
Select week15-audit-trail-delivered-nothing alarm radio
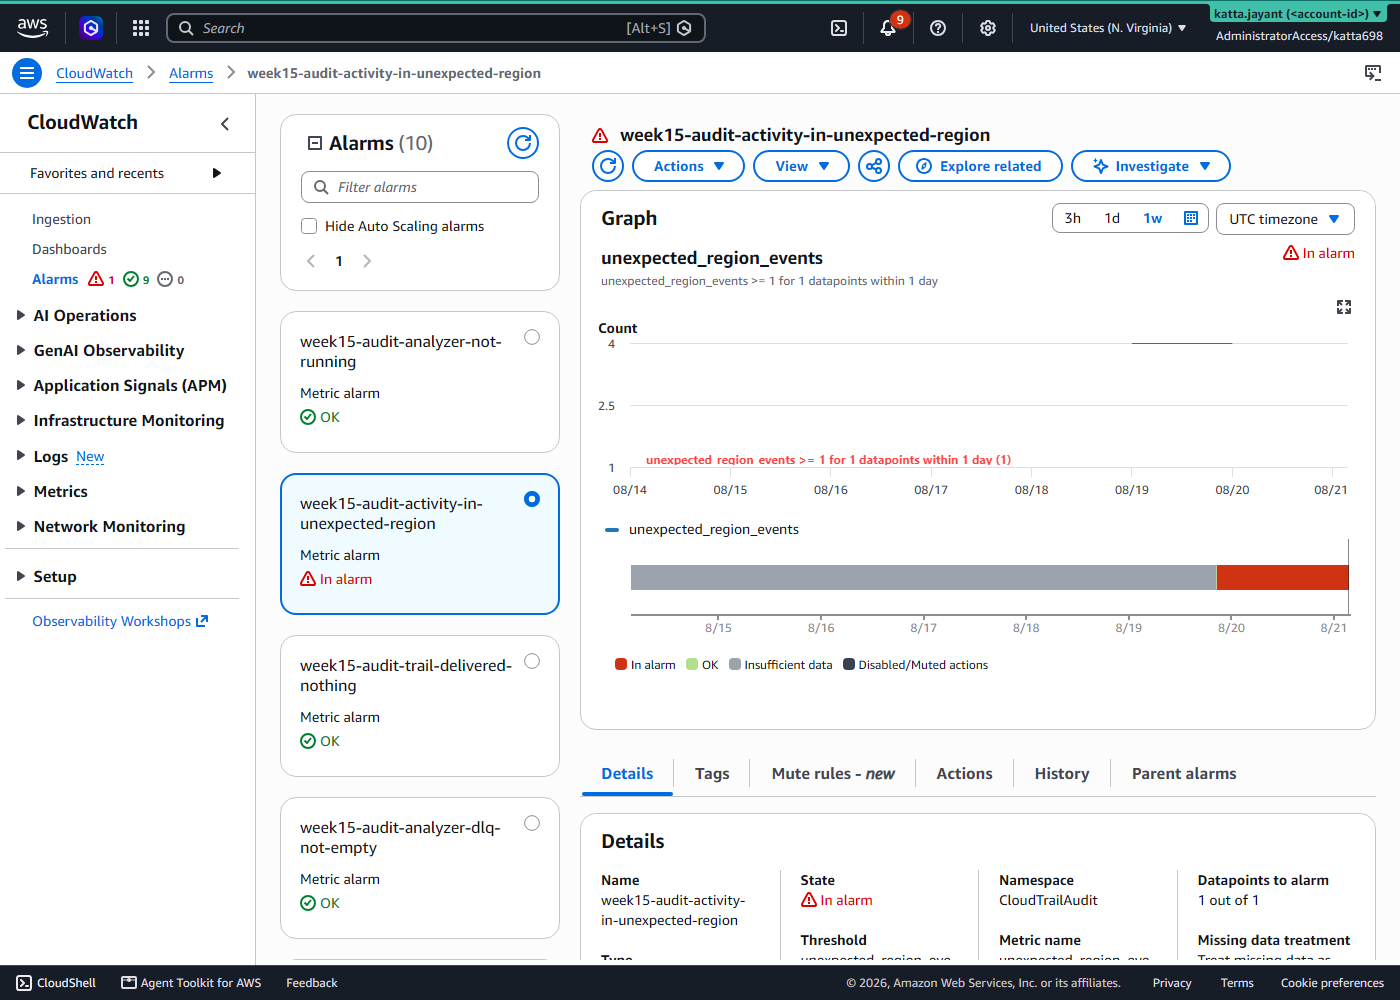click(532, 661)
